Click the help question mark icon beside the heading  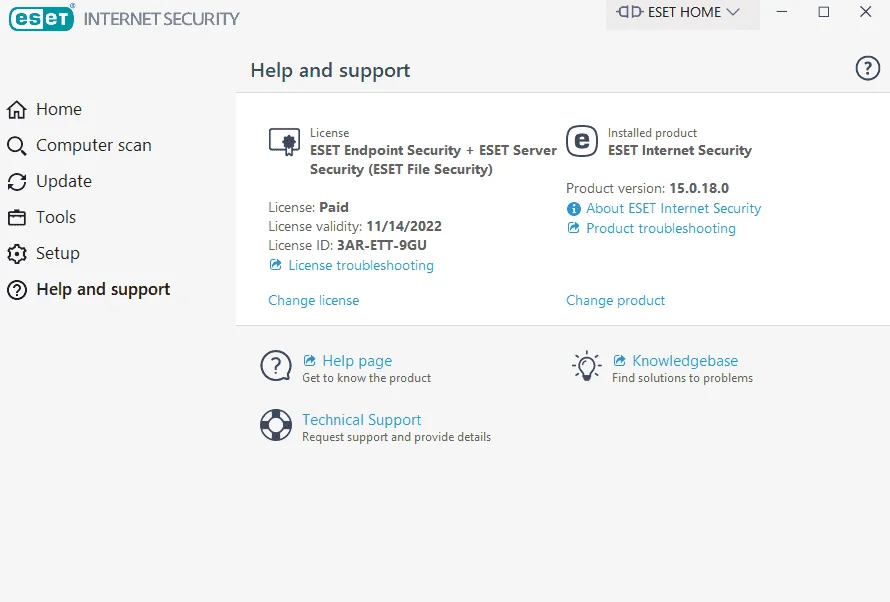[x=867, y=69]
